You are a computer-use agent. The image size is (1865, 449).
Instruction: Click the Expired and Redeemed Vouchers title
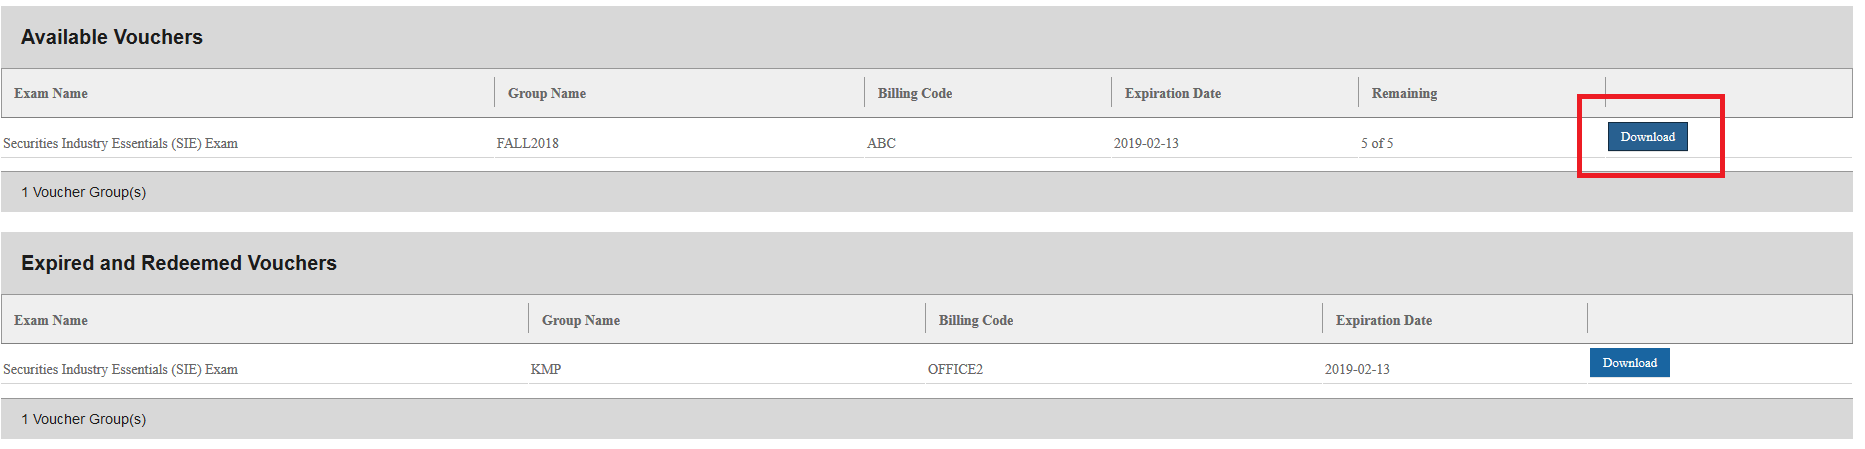point(179,264)
